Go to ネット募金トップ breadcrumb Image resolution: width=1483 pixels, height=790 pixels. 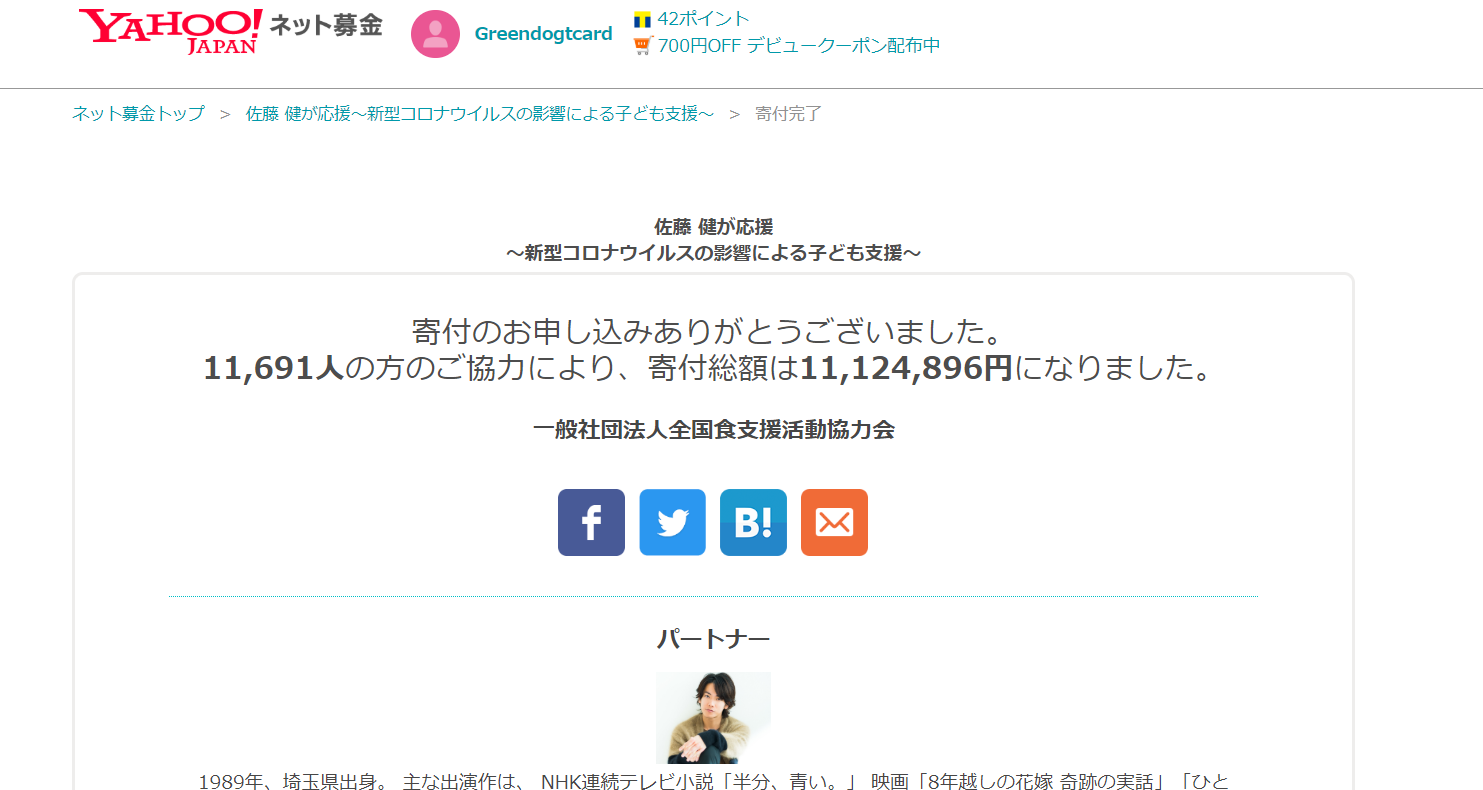[138, 114]
